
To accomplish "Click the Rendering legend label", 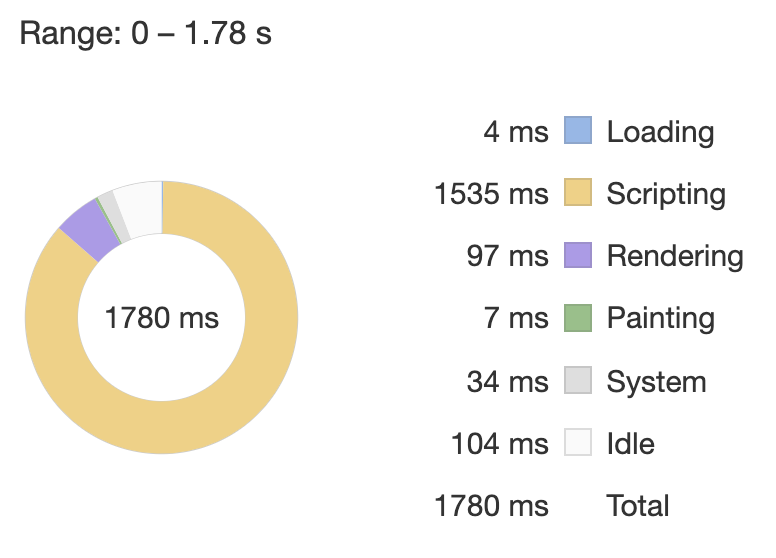I will (x=675, y=257).
